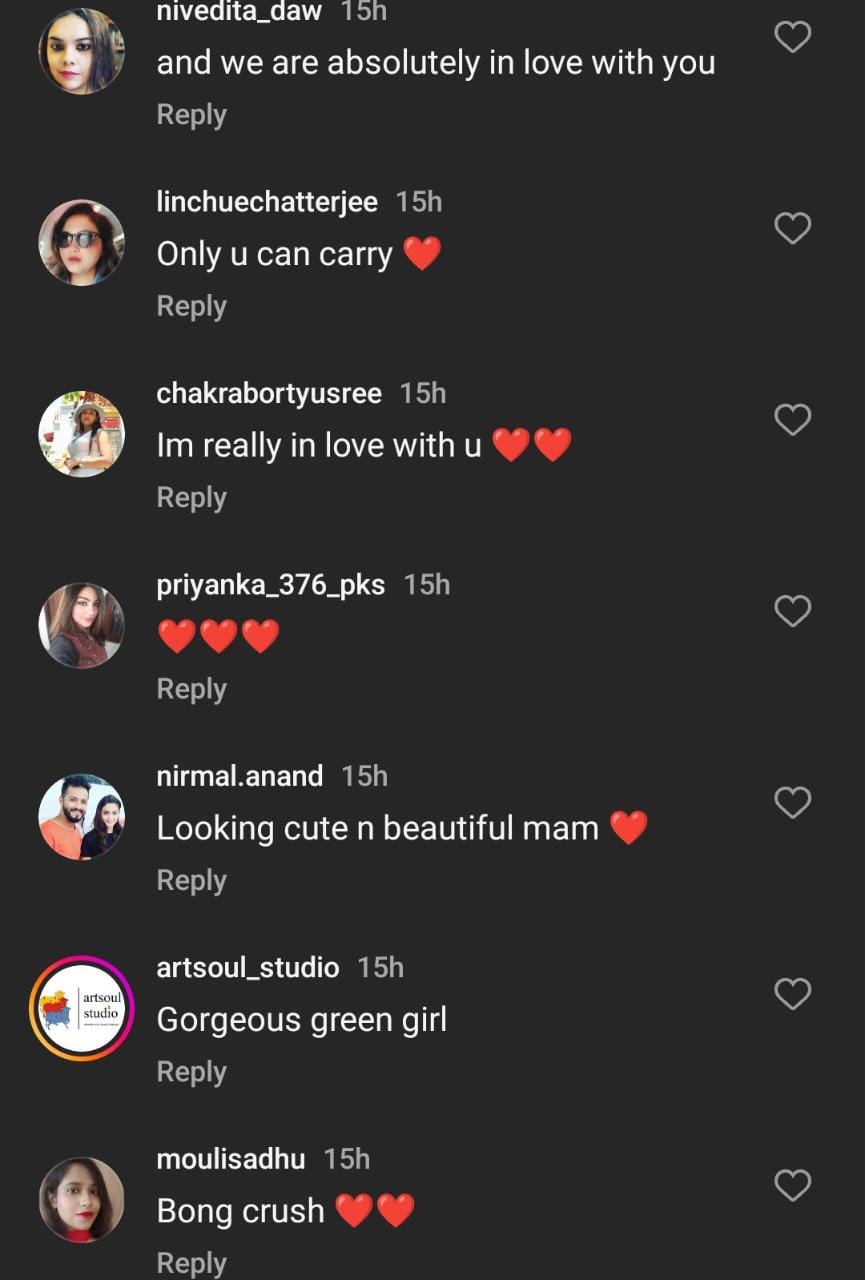Like nivedita_daw's comment with heart icon
Viewport: 865px width, 1280px height.
pyautogui.click(x=793, y=37)
